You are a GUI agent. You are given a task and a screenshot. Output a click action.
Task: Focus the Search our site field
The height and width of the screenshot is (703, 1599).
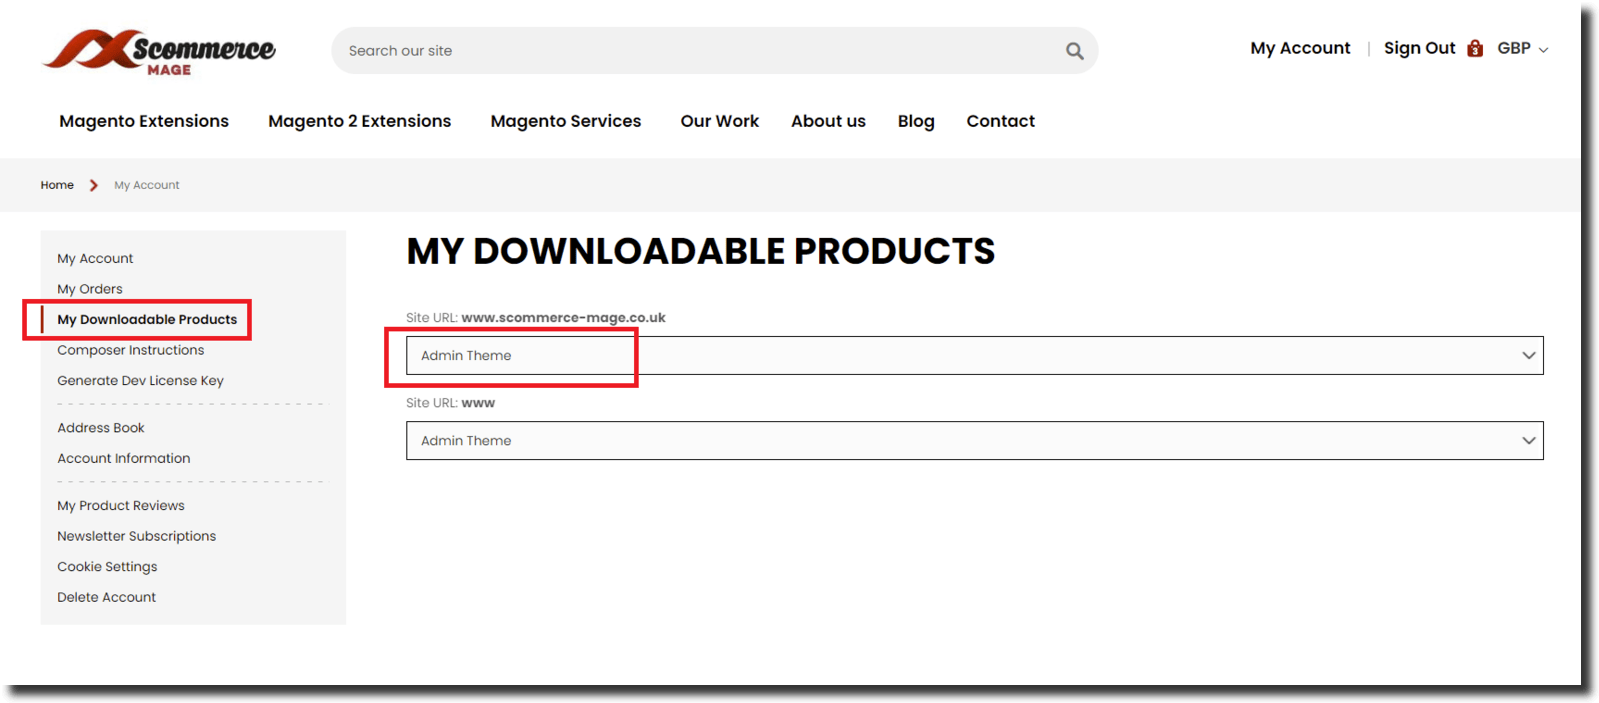pyautogui.click(x=700, y=51)
